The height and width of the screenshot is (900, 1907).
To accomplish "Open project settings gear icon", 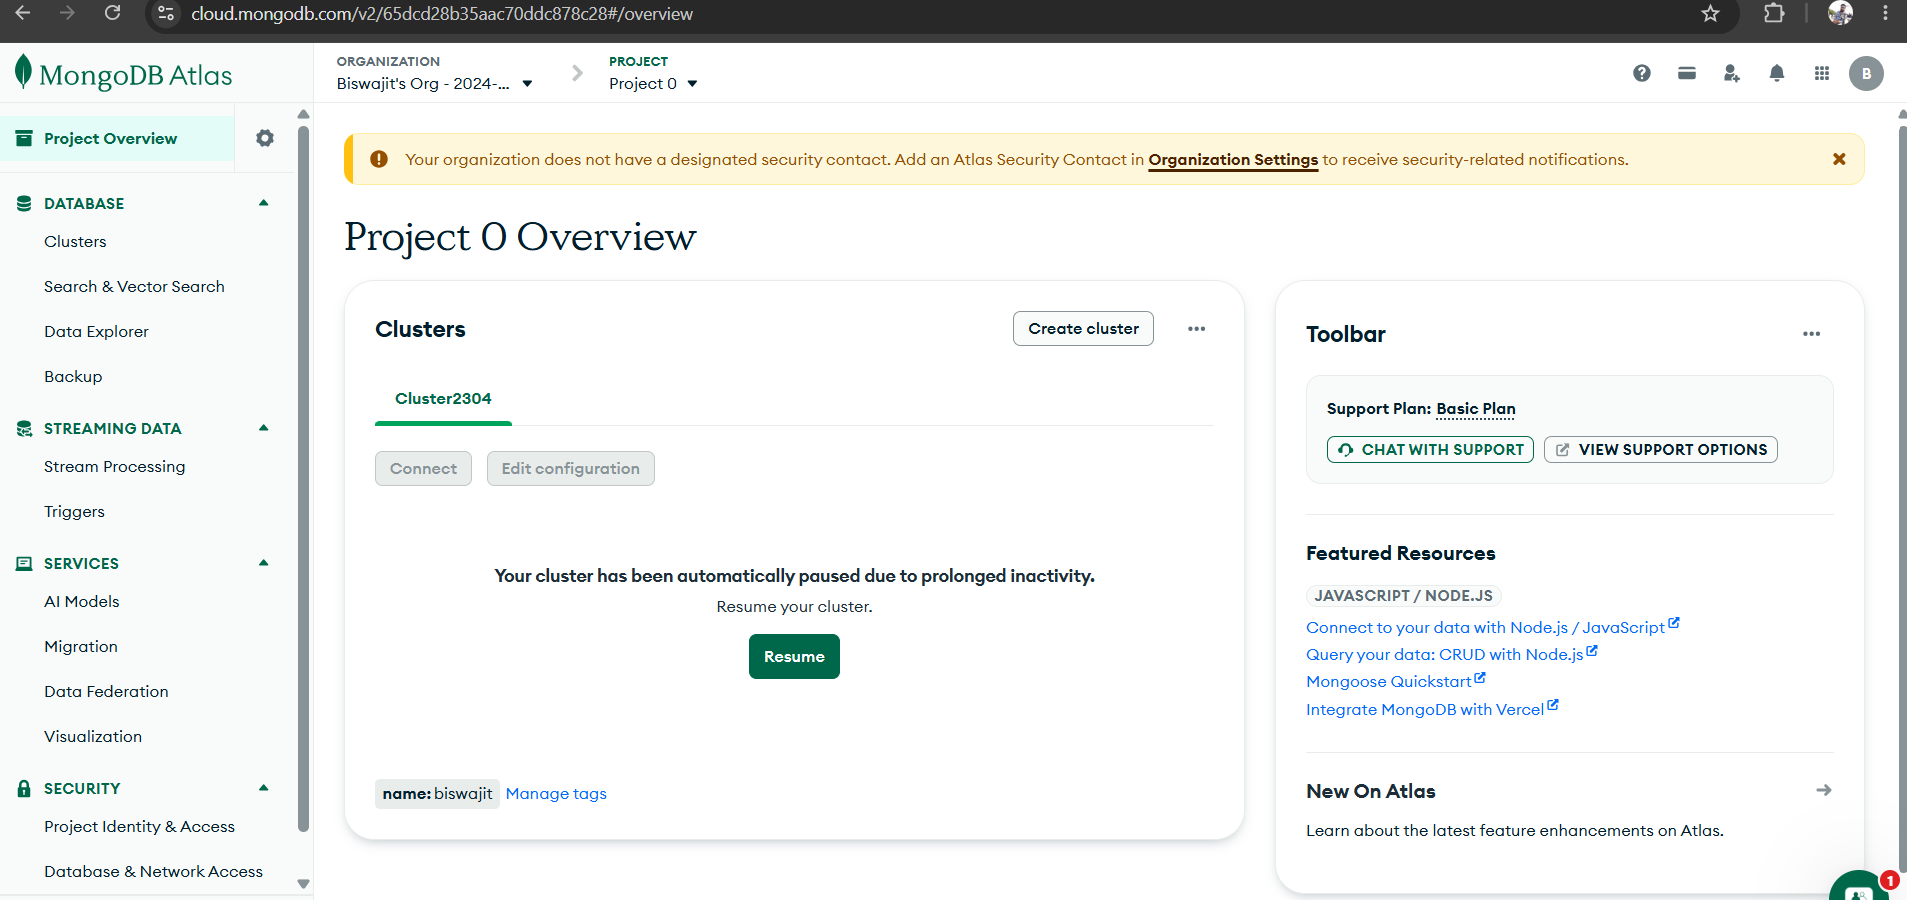I will click(265, 138).
